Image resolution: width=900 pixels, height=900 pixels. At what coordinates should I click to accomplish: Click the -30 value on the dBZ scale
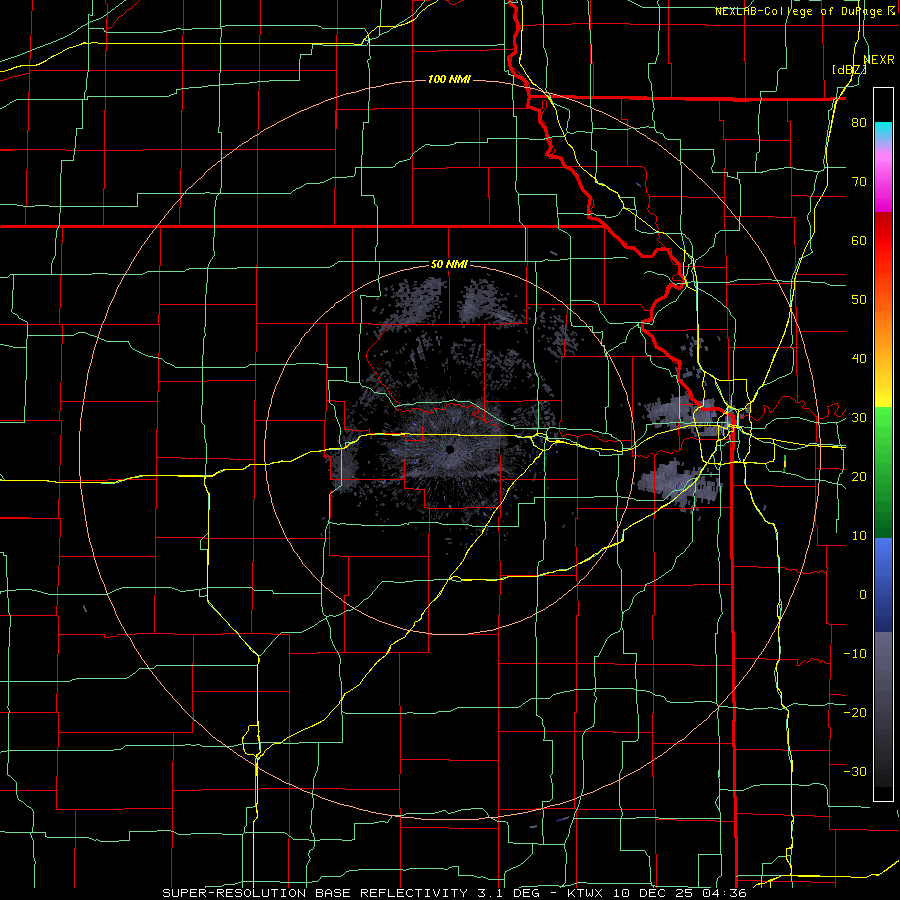[x=855, y=771]
